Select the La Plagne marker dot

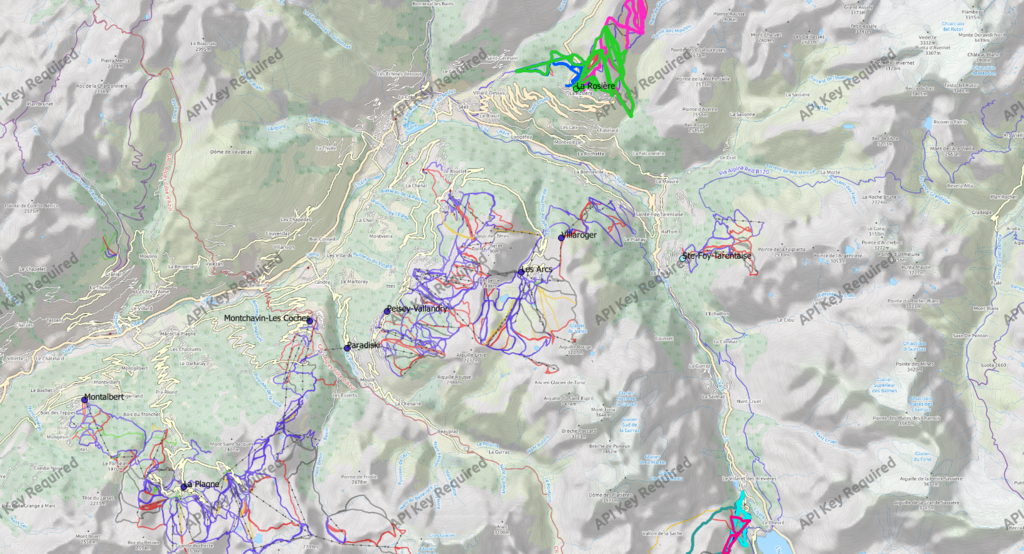pyautogui.click(x=185, y=486)
